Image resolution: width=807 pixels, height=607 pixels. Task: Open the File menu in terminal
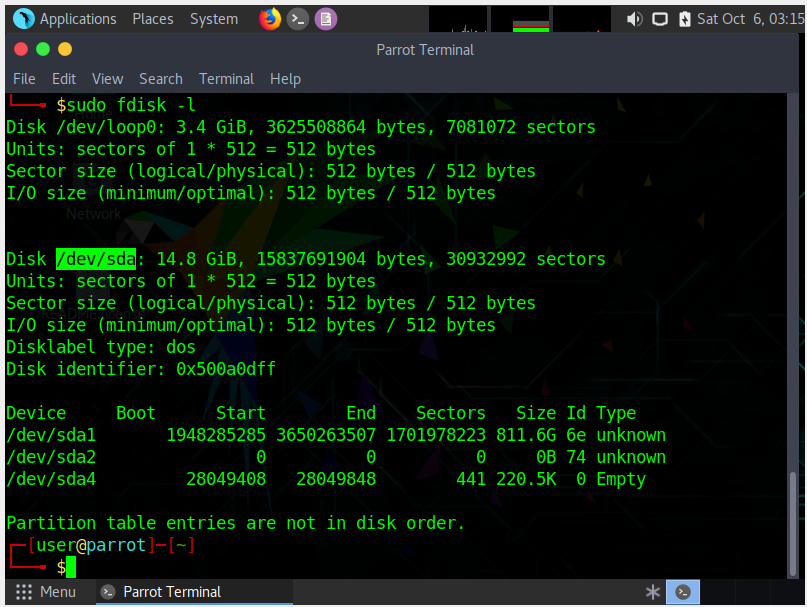click(x=24, y=79)
